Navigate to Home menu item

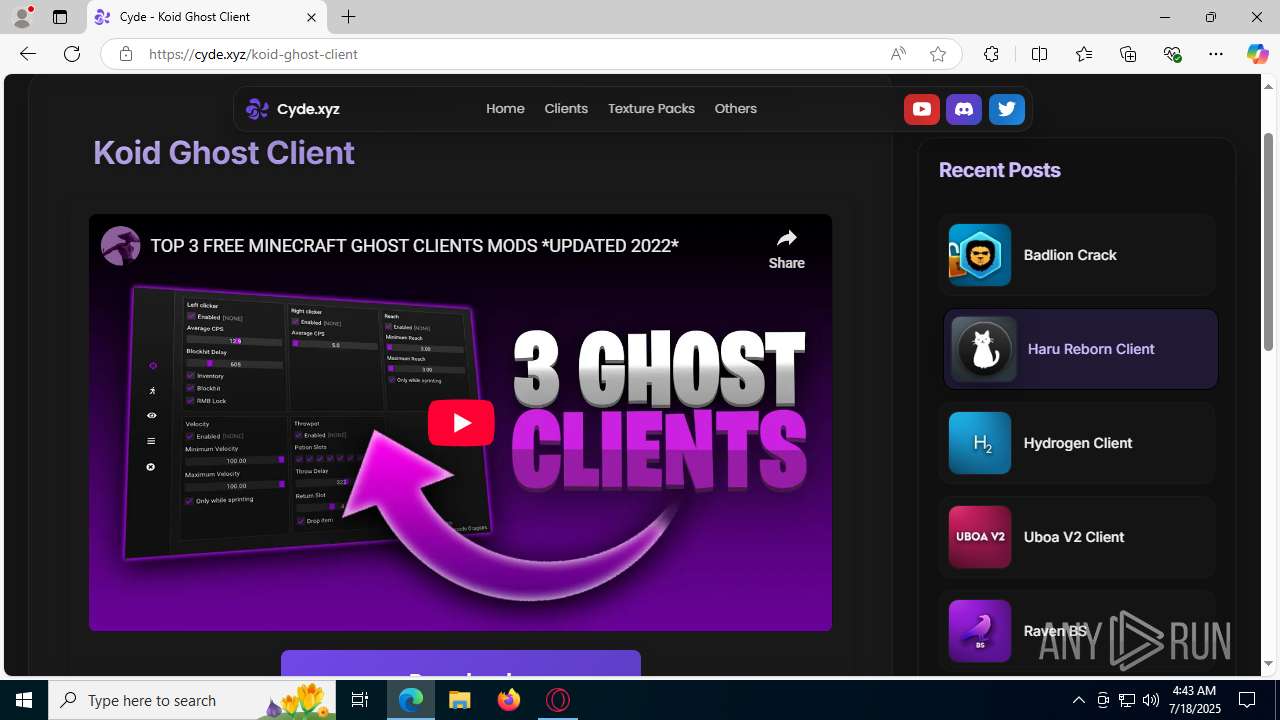[x=505, y=109]
